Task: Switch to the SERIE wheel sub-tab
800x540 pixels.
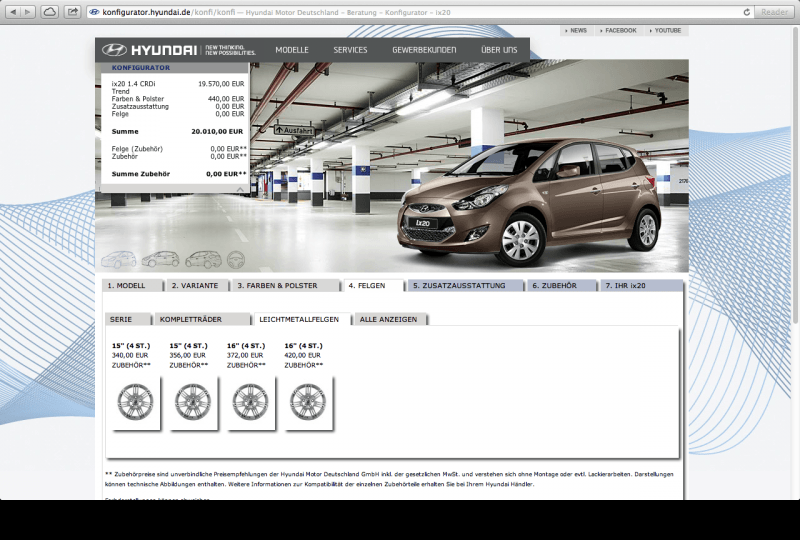Action: [128, 319]
